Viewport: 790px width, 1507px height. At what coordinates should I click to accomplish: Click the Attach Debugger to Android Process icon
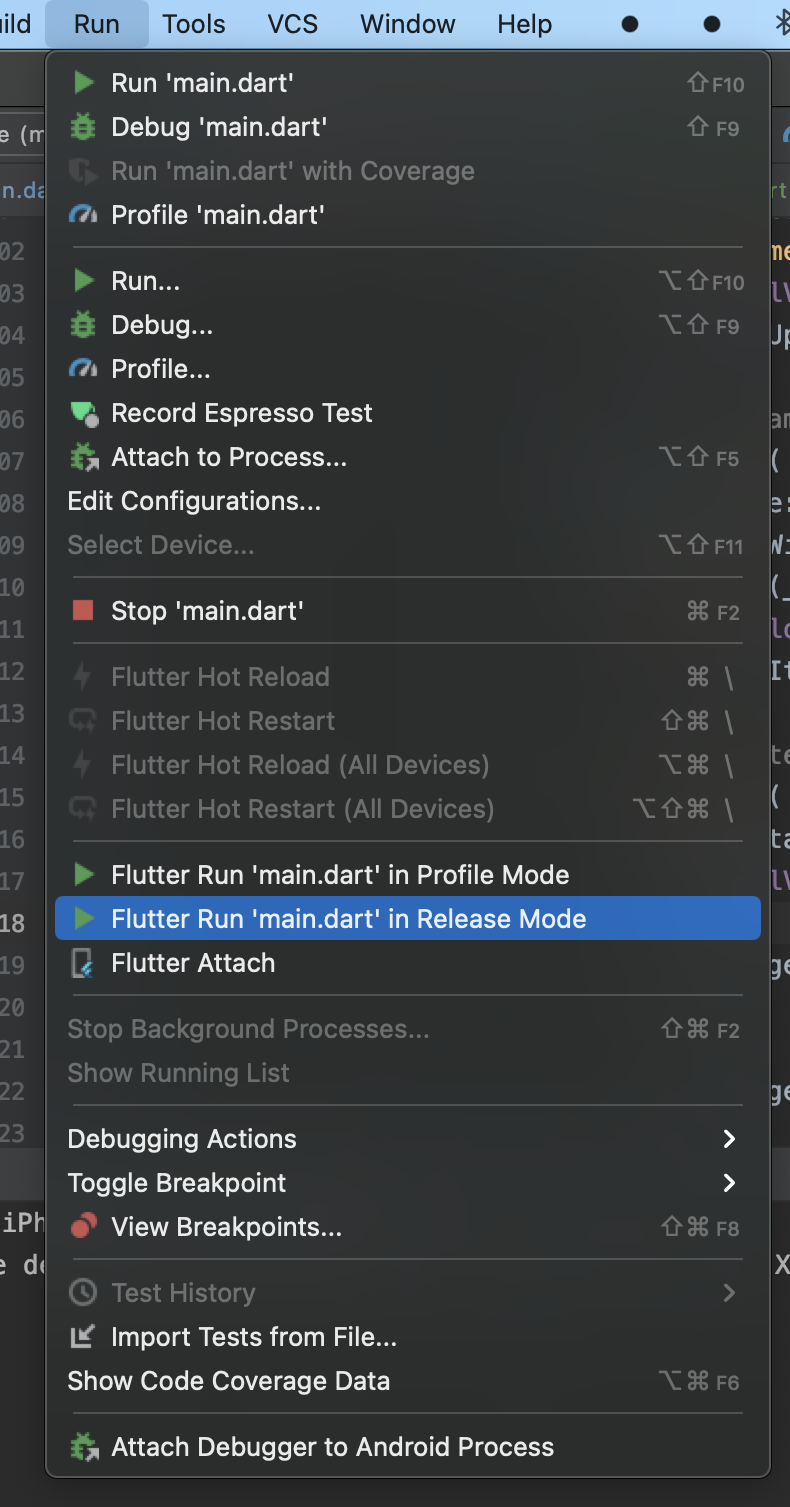[x=84, y=1447]
